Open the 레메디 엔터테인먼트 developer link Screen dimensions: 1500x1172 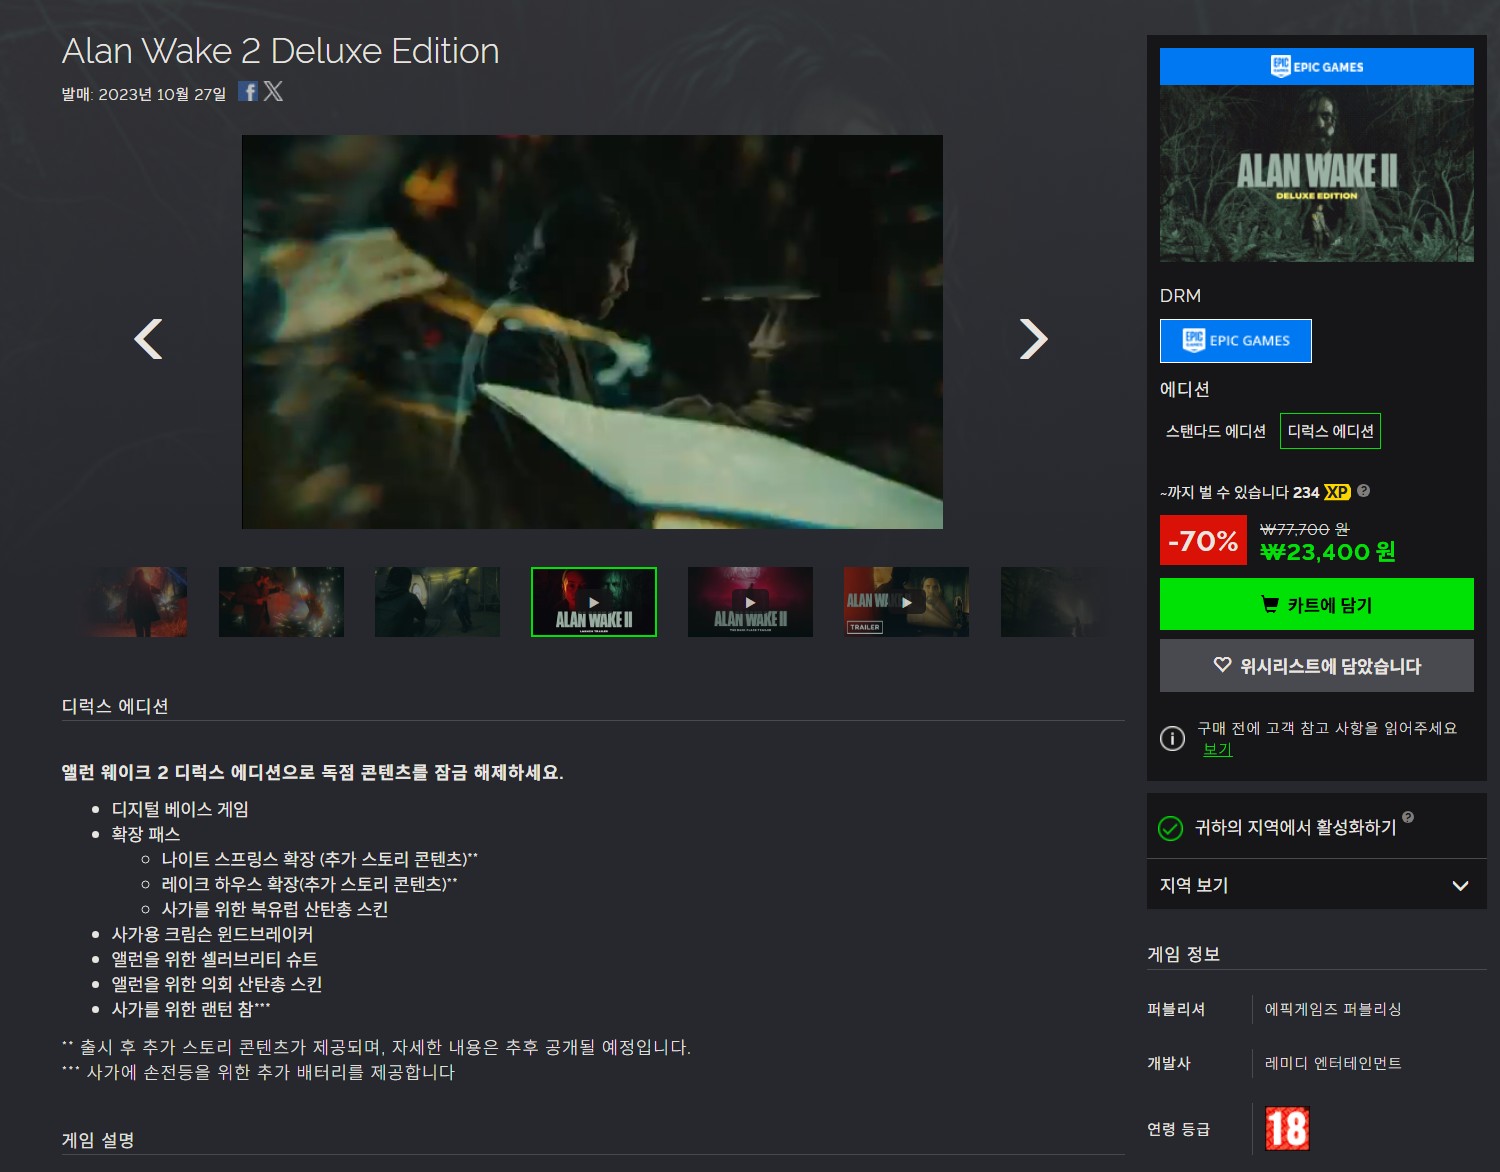click(1332, 1063)
